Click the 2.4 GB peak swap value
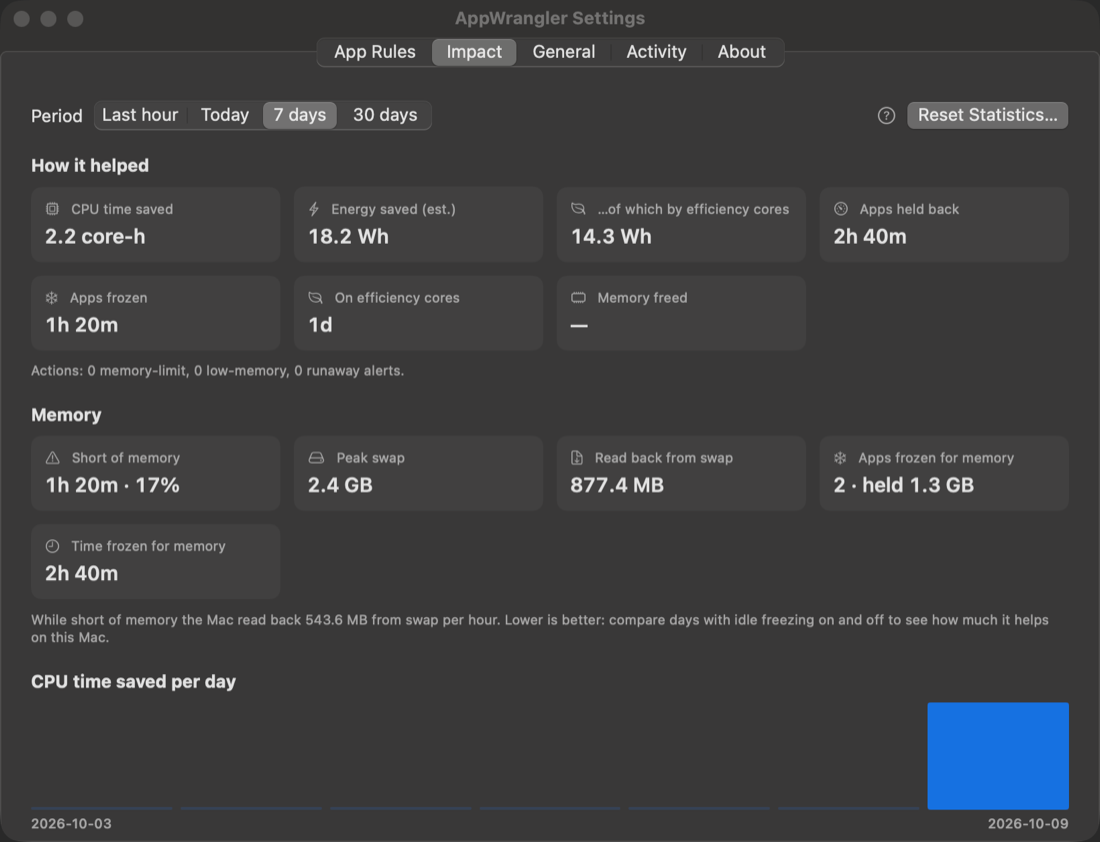Image resolution: width=1100 pixels, height=842 pixels. point(340,485)
